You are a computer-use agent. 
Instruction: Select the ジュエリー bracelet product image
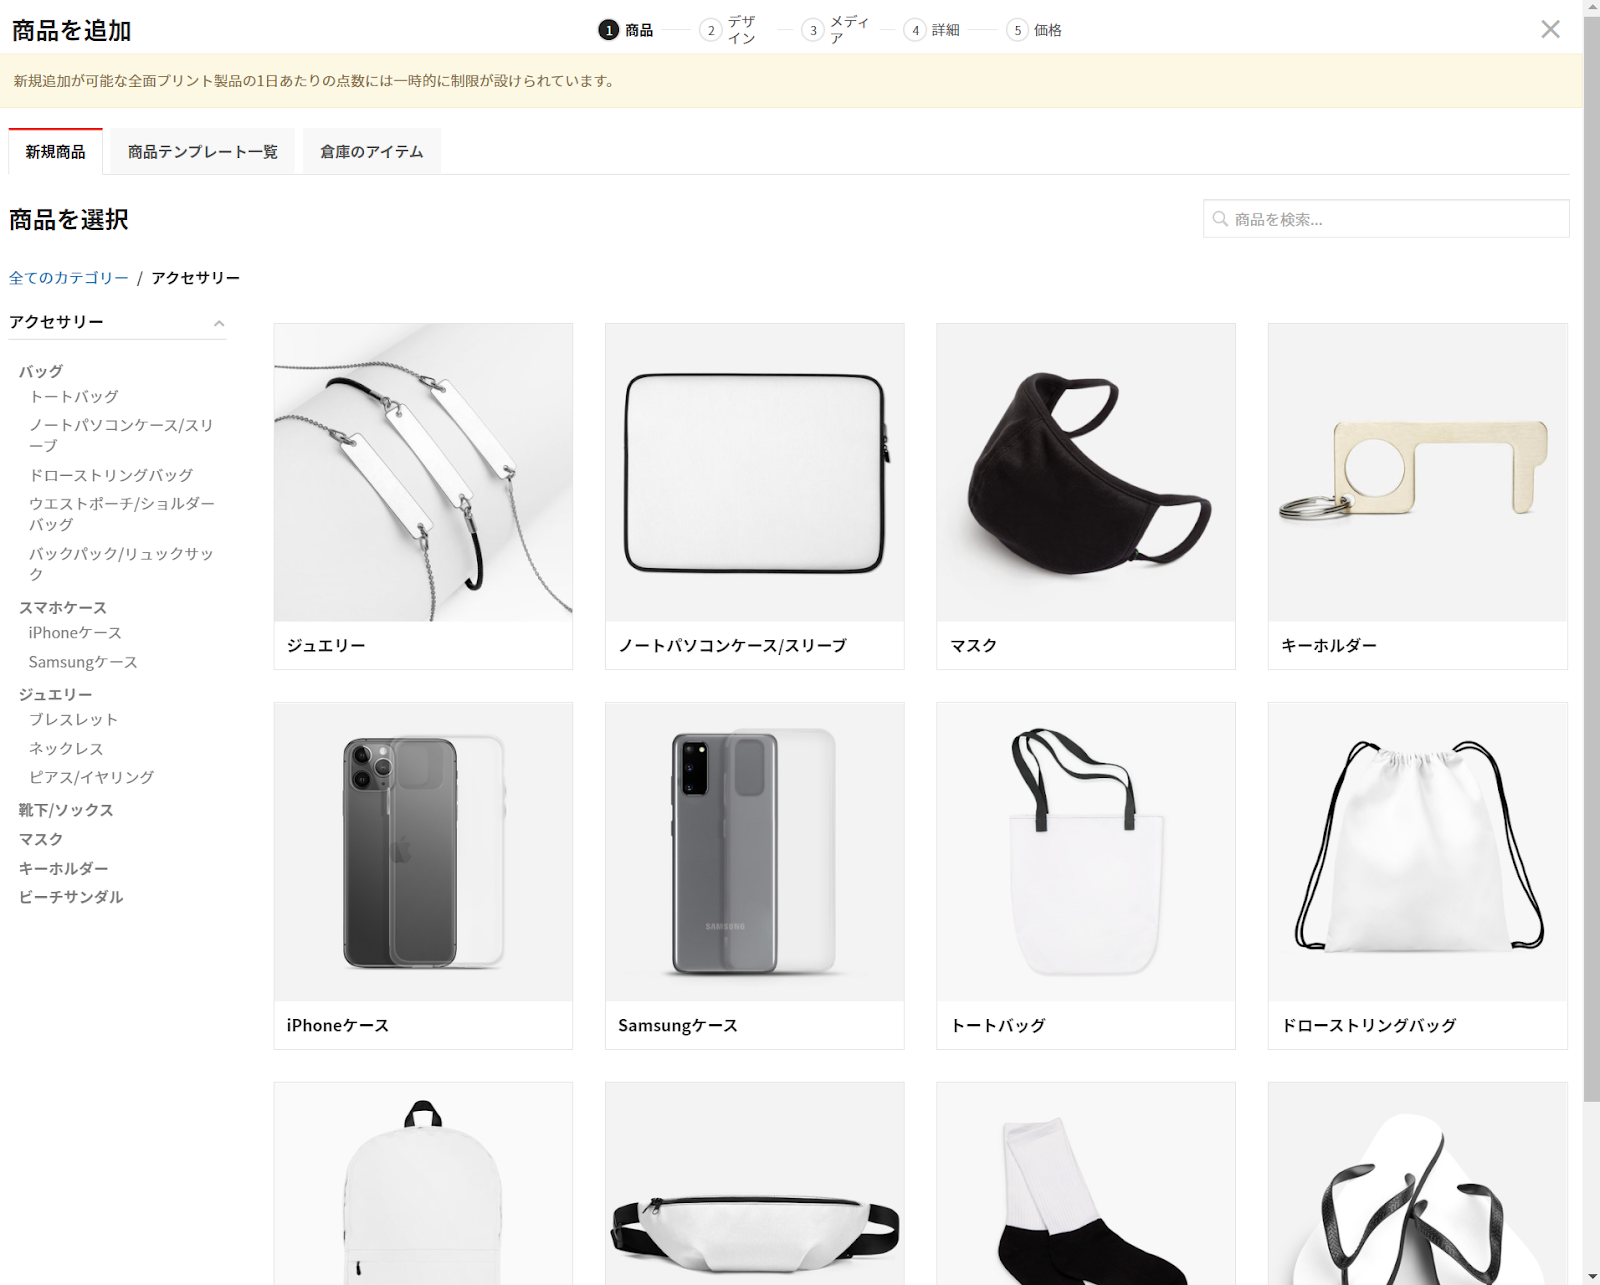423,472
